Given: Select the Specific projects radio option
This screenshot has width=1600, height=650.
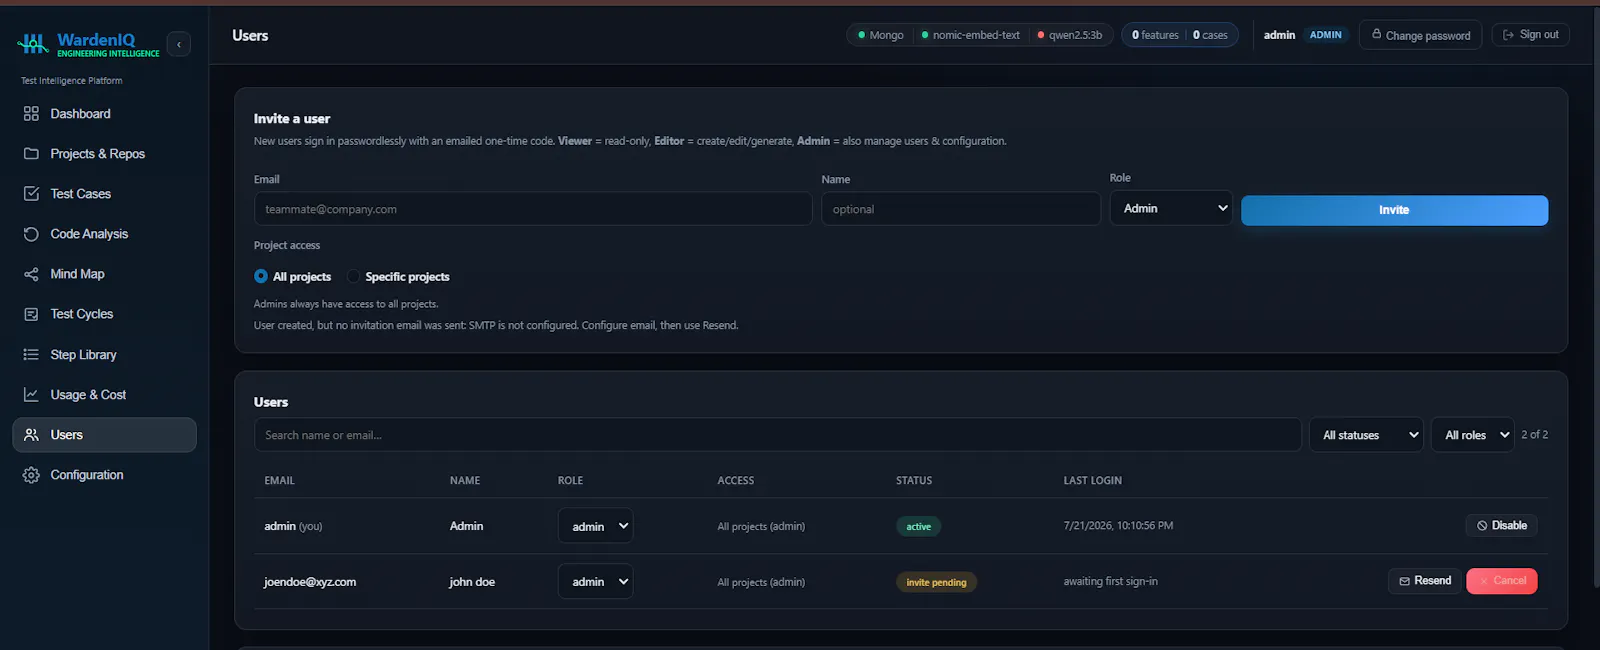Looking at the screenshot, I should [353, 276].
